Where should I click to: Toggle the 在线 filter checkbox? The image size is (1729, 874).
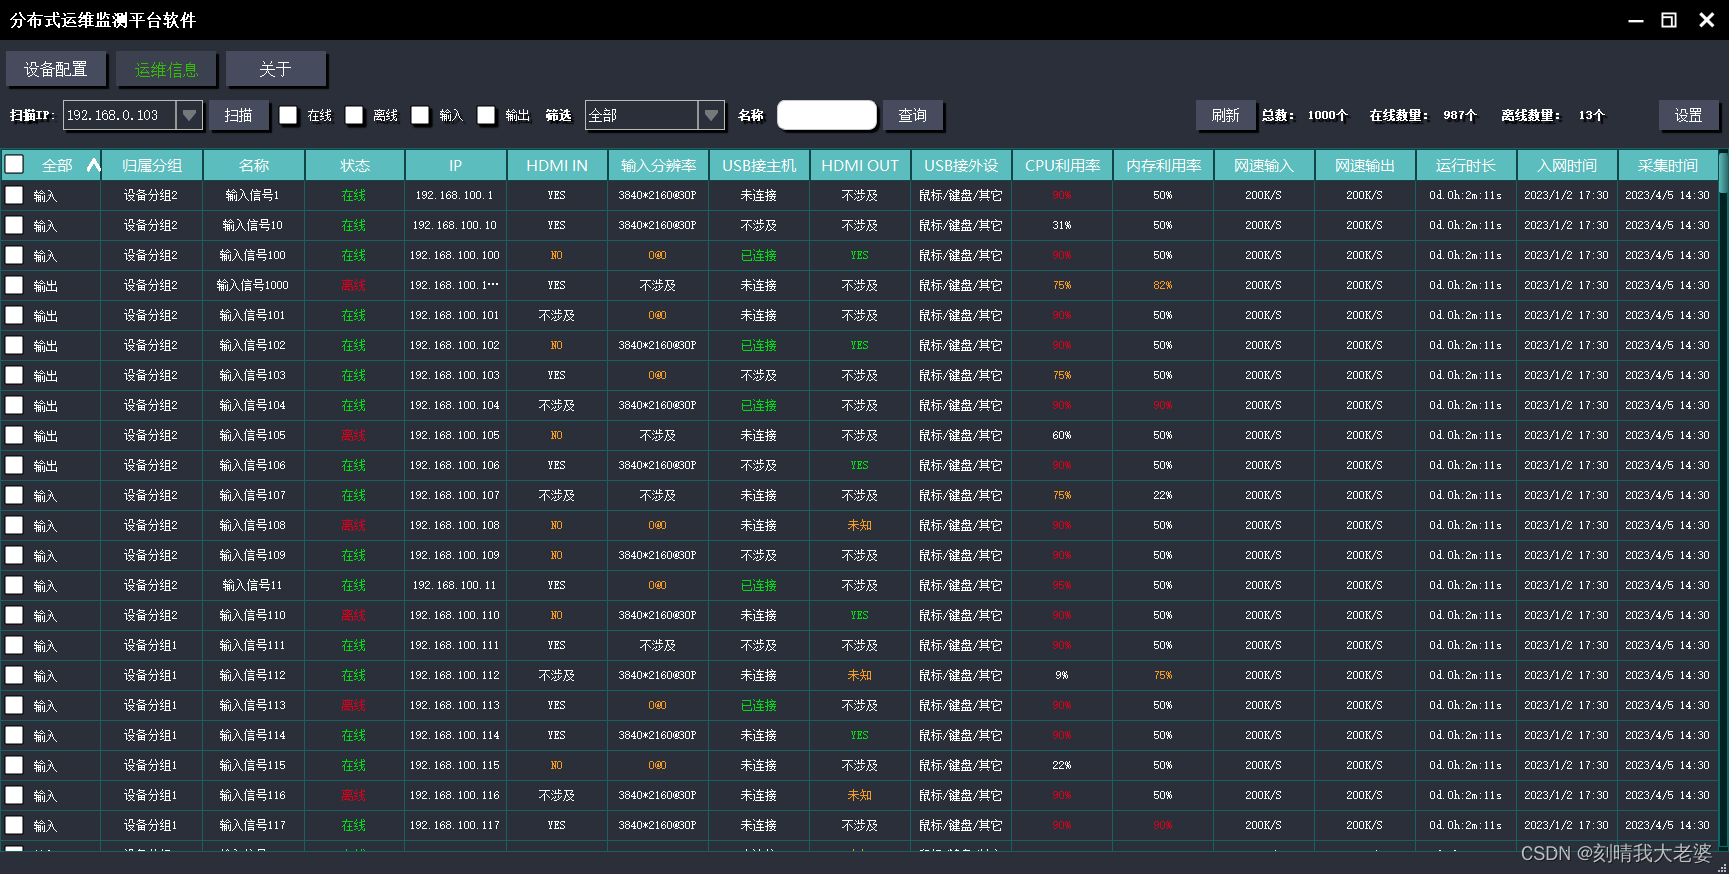point(288,116)
